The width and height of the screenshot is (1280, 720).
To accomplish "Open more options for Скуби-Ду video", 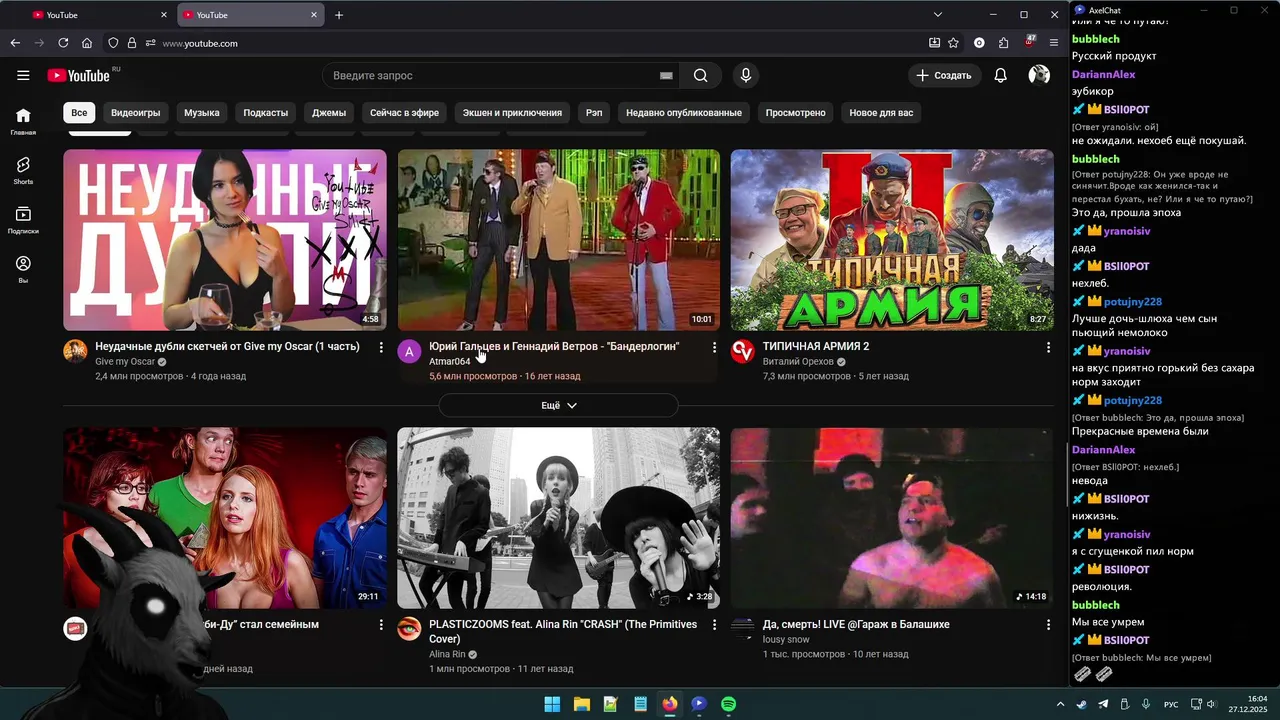I will coord(381,624).
